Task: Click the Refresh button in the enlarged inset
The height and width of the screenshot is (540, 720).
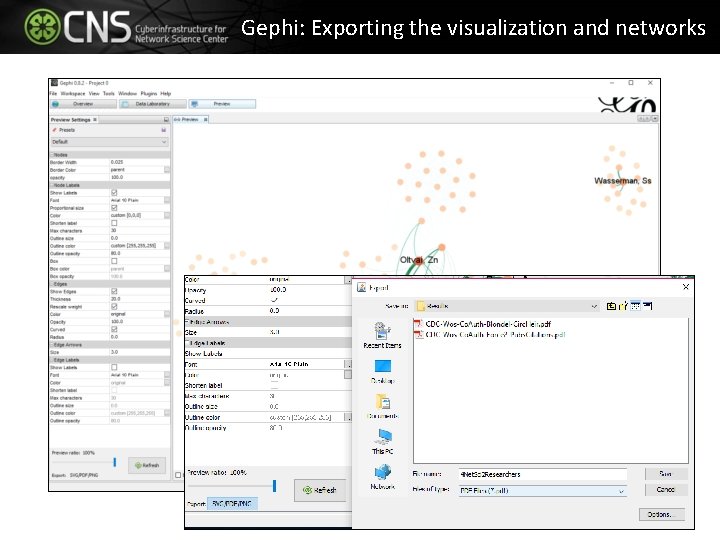Action: (x=320, y=490)
